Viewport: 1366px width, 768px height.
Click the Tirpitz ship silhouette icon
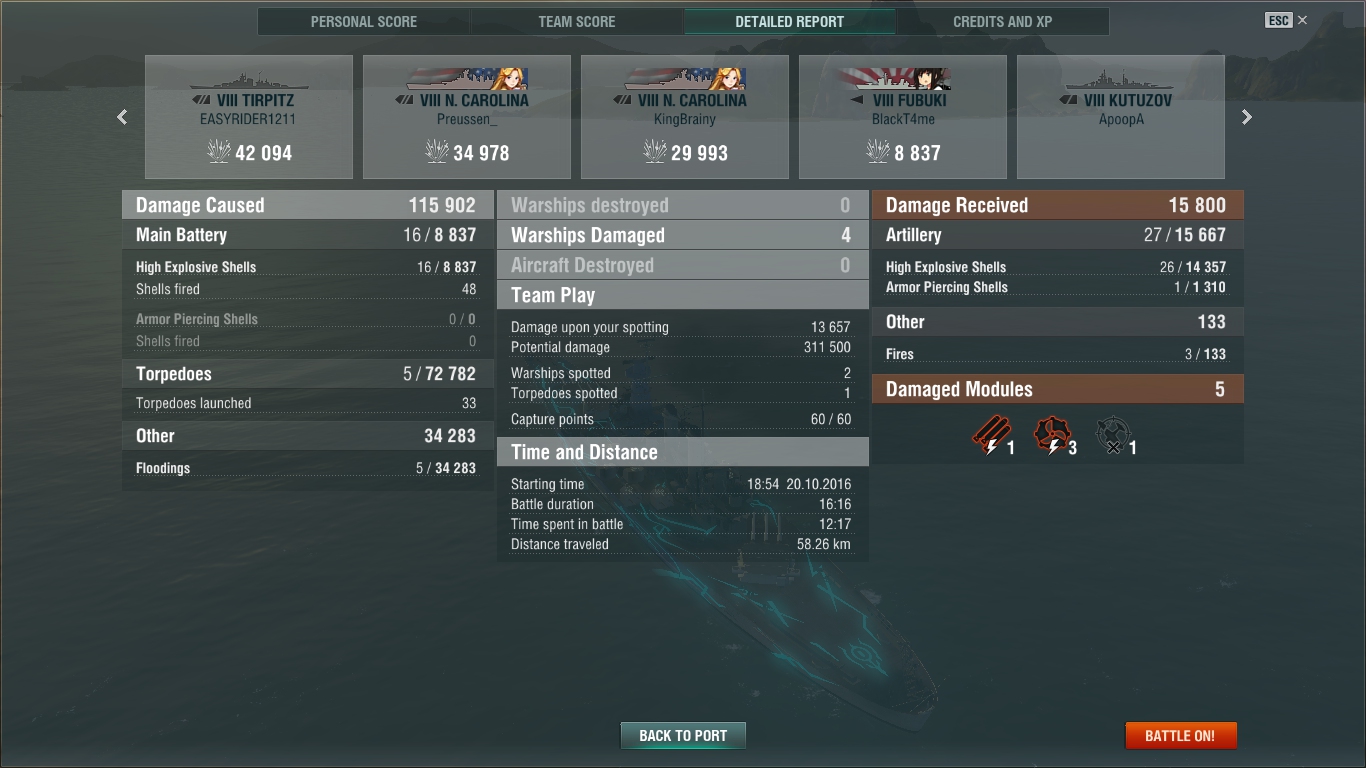click(248, 79)
